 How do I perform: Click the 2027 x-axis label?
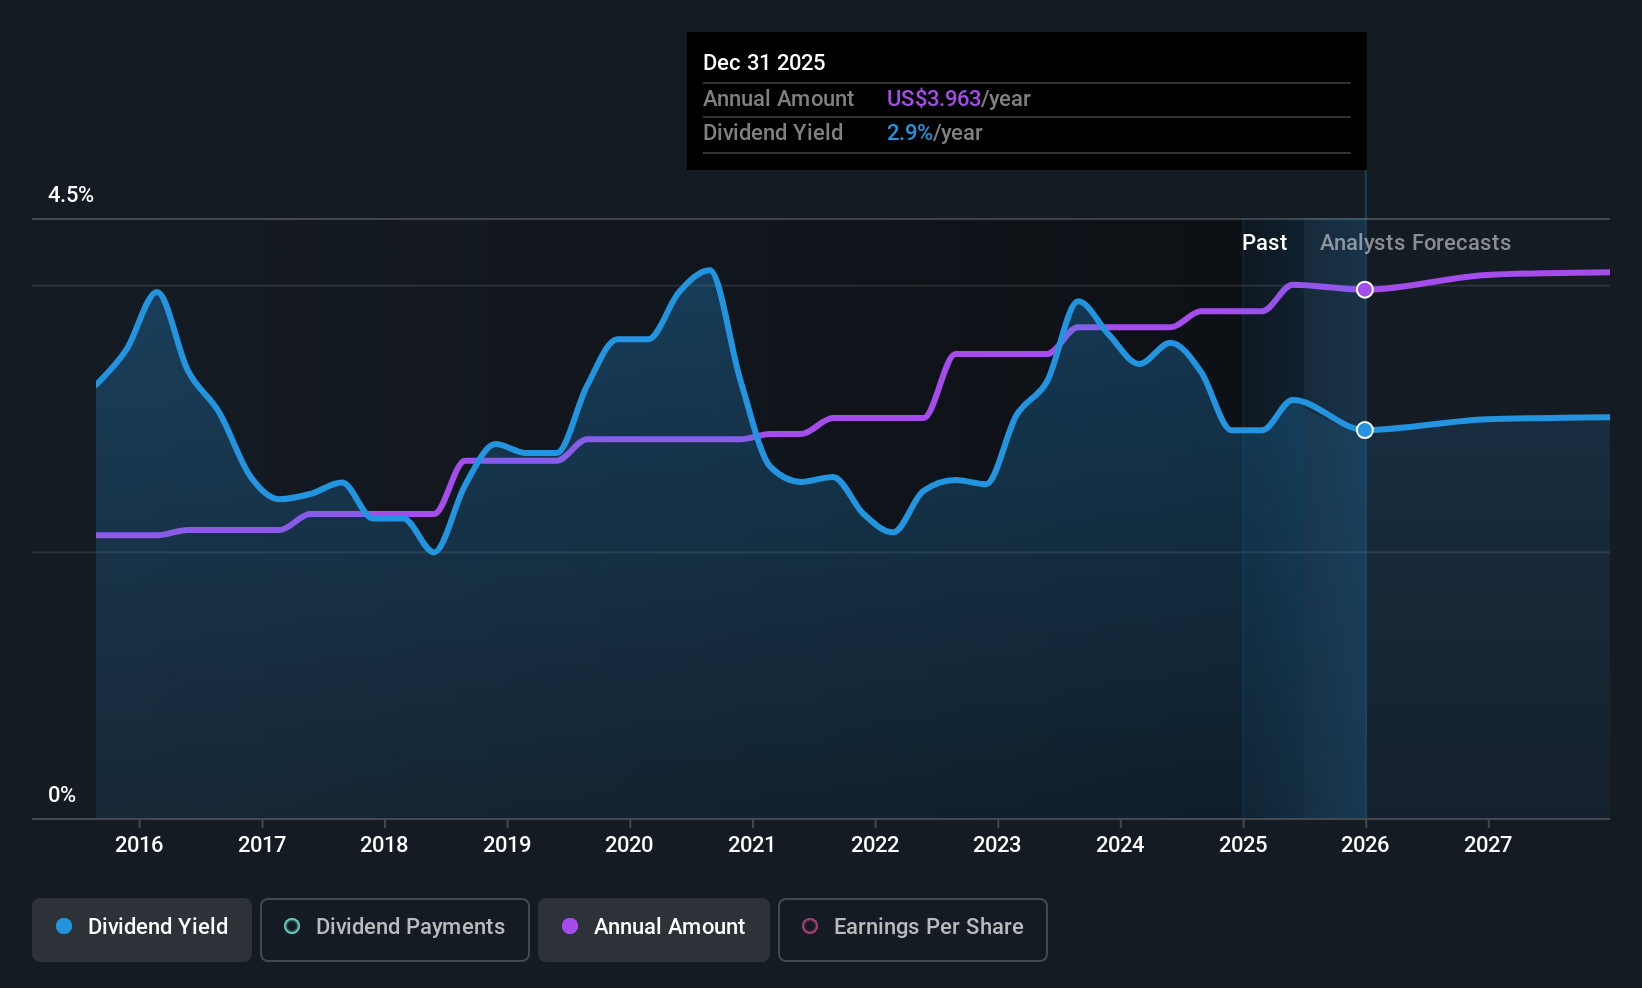pyautogui.click(x=1488, y=845)
